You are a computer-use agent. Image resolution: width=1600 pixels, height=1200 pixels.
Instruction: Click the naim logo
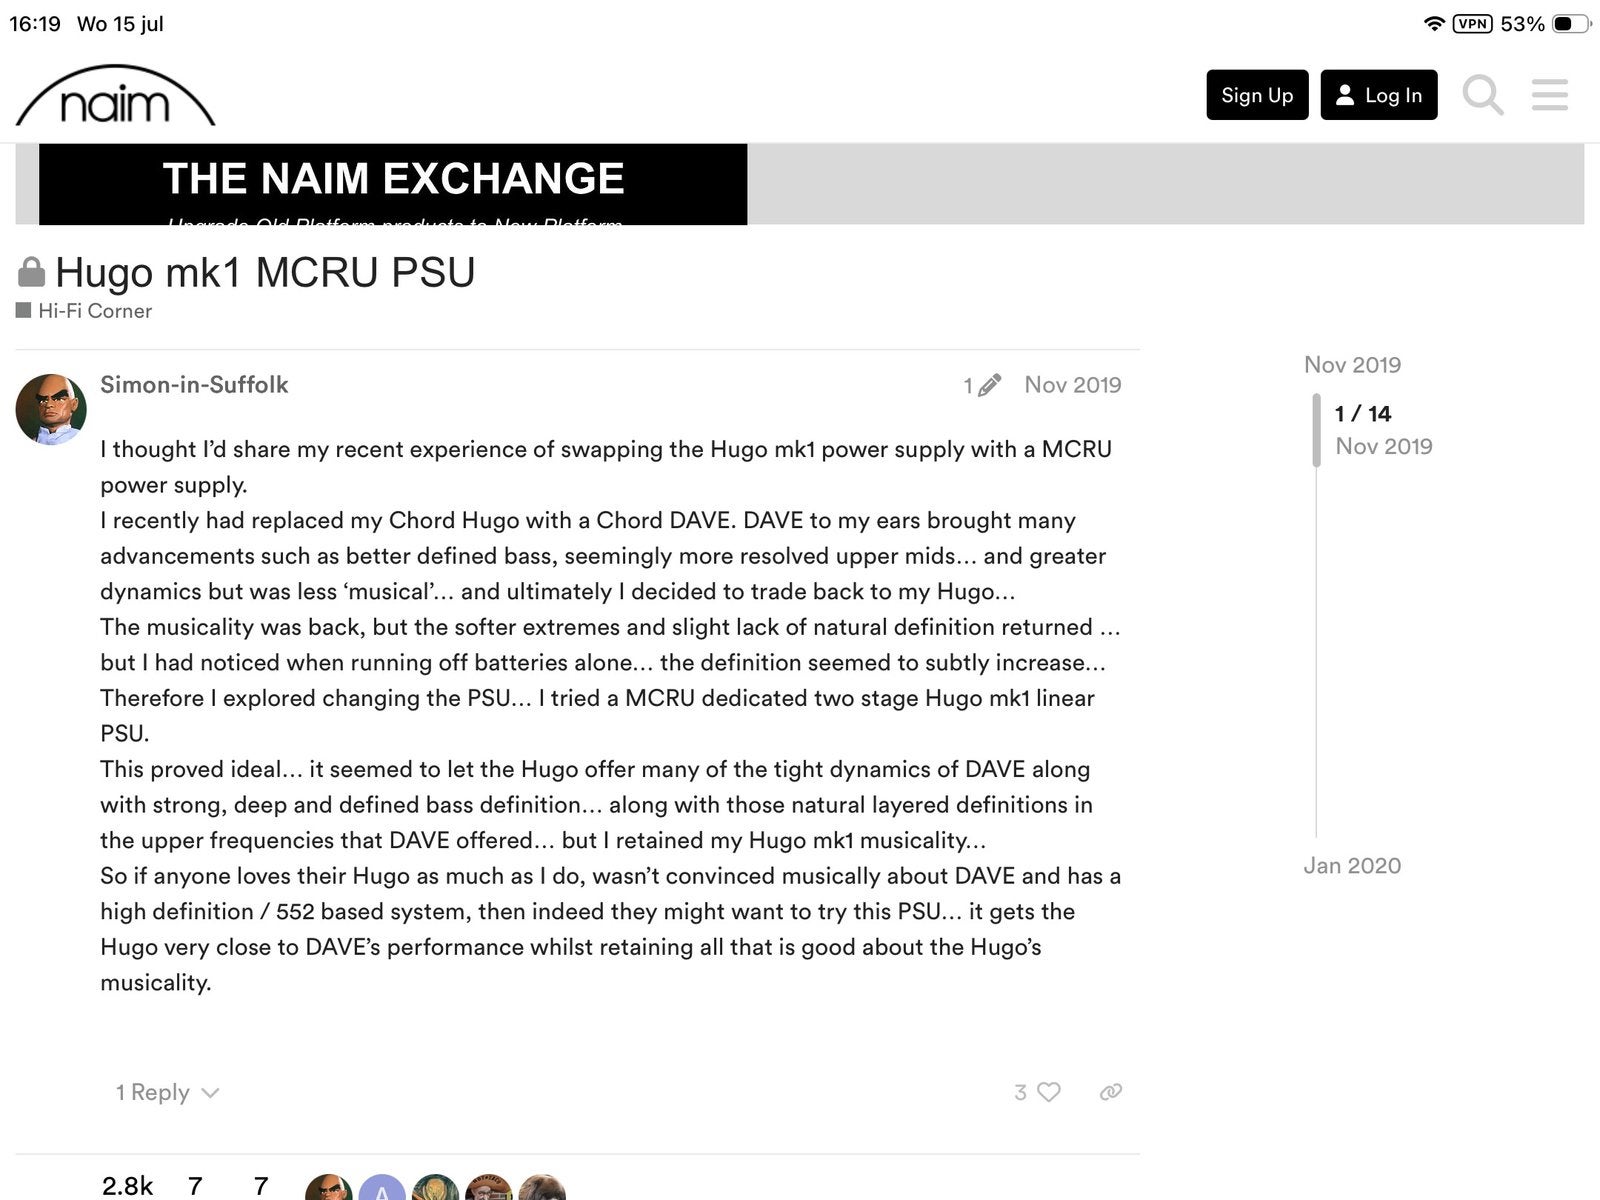[x=115, y=96]
